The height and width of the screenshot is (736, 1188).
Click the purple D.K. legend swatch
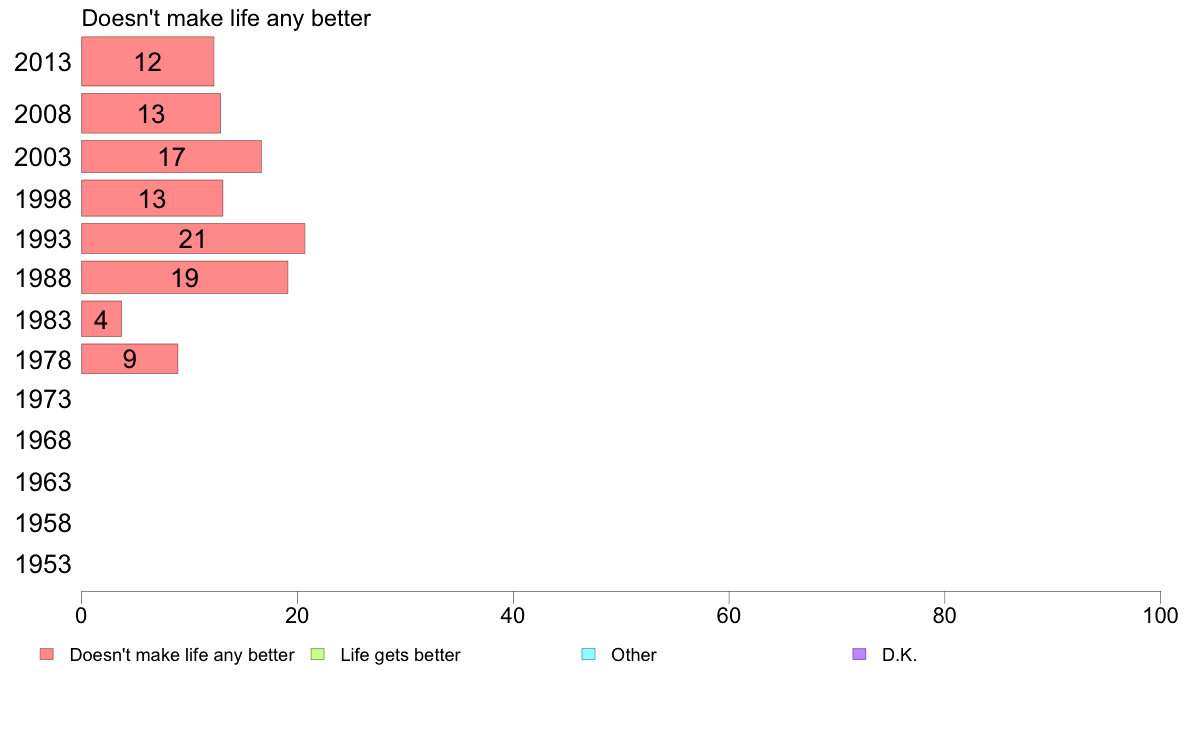[x=859, y=654]
